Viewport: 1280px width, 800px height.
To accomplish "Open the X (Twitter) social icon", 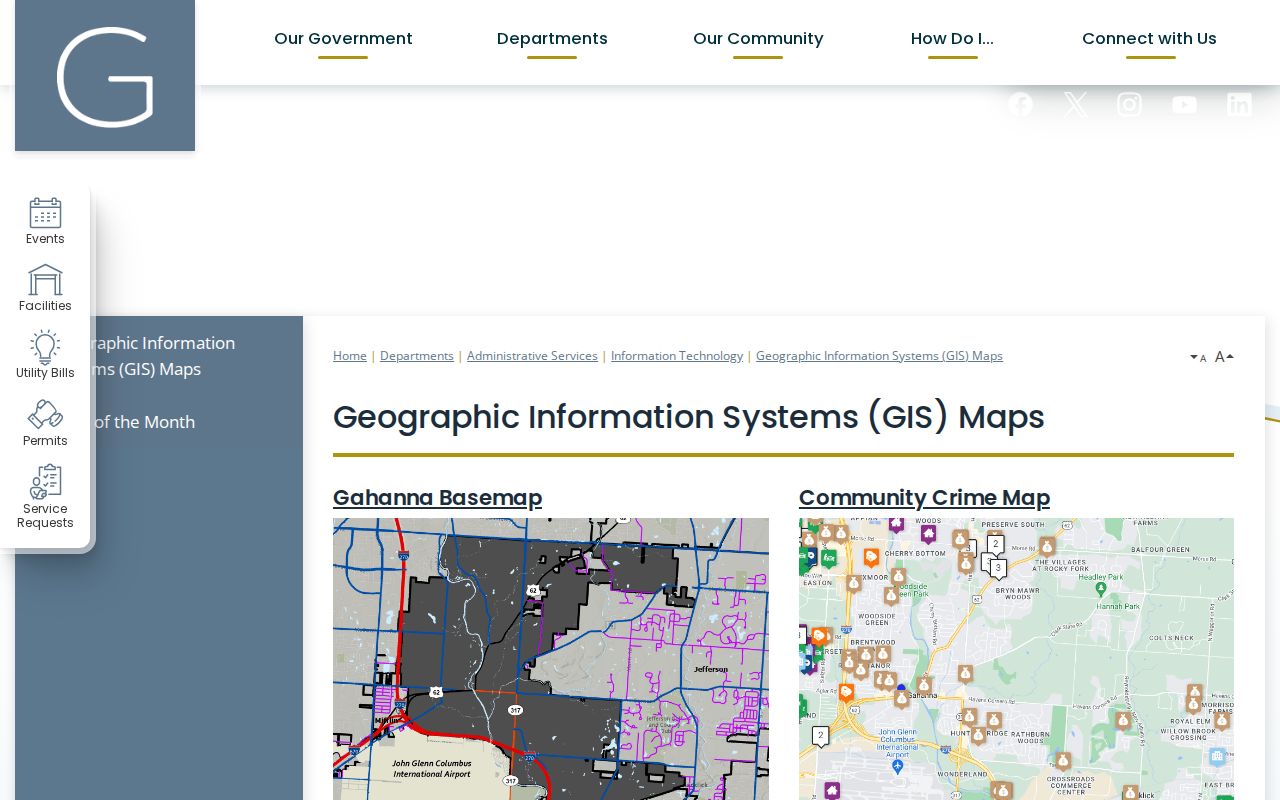I will (x=1075, y=104).
